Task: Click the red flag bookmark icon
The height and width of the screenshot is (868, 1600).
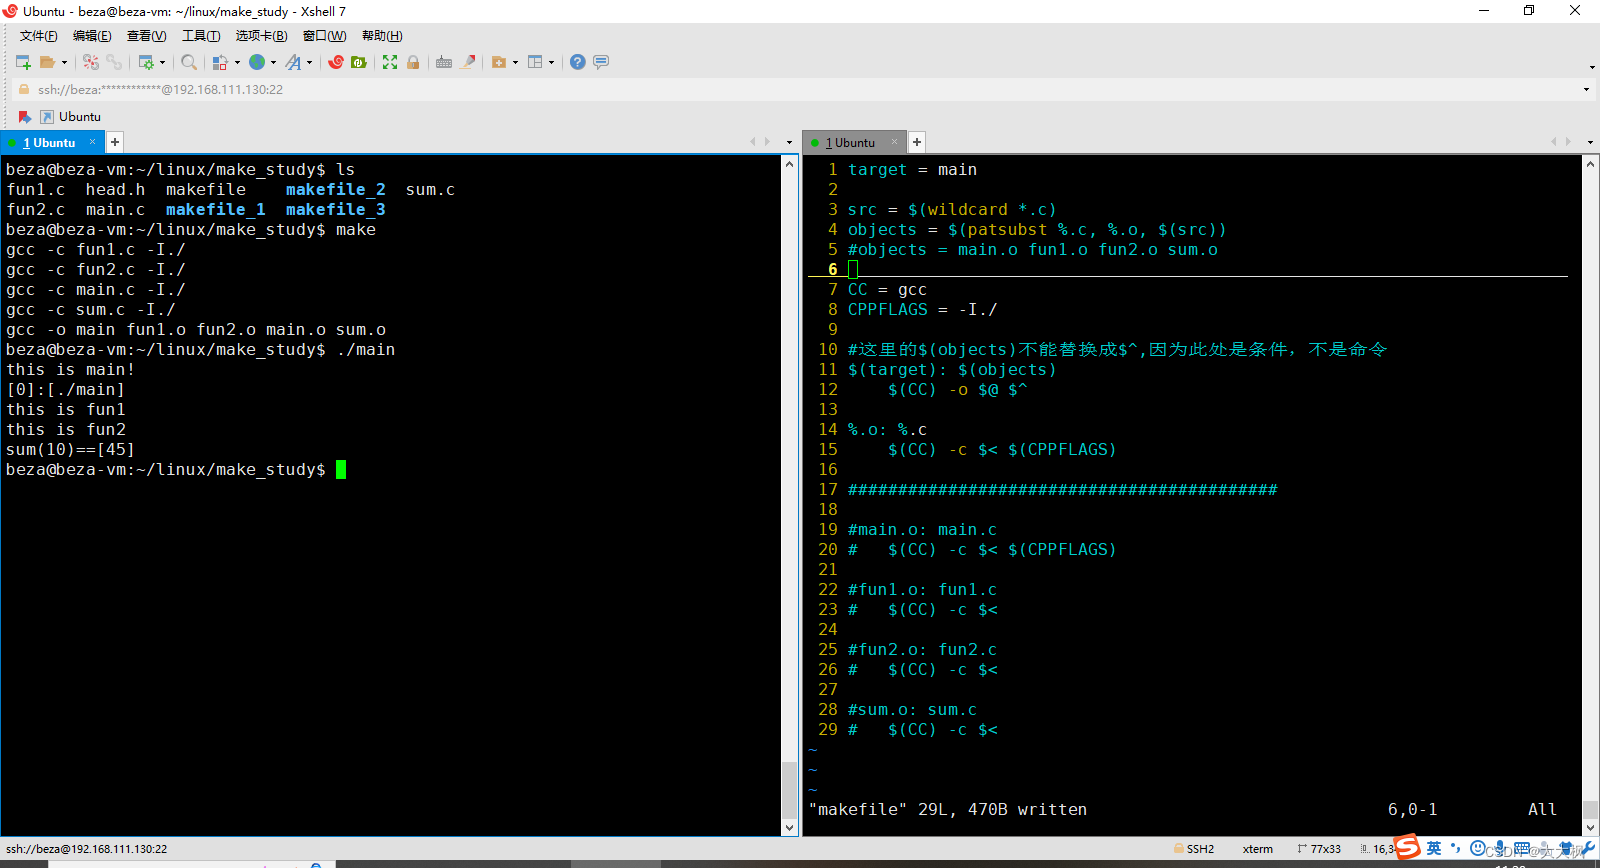Action: [25, 117]
